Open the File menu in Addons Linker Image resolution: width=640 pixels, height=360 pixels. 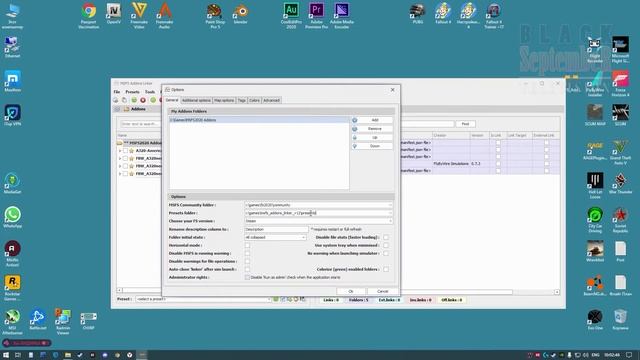117,92
